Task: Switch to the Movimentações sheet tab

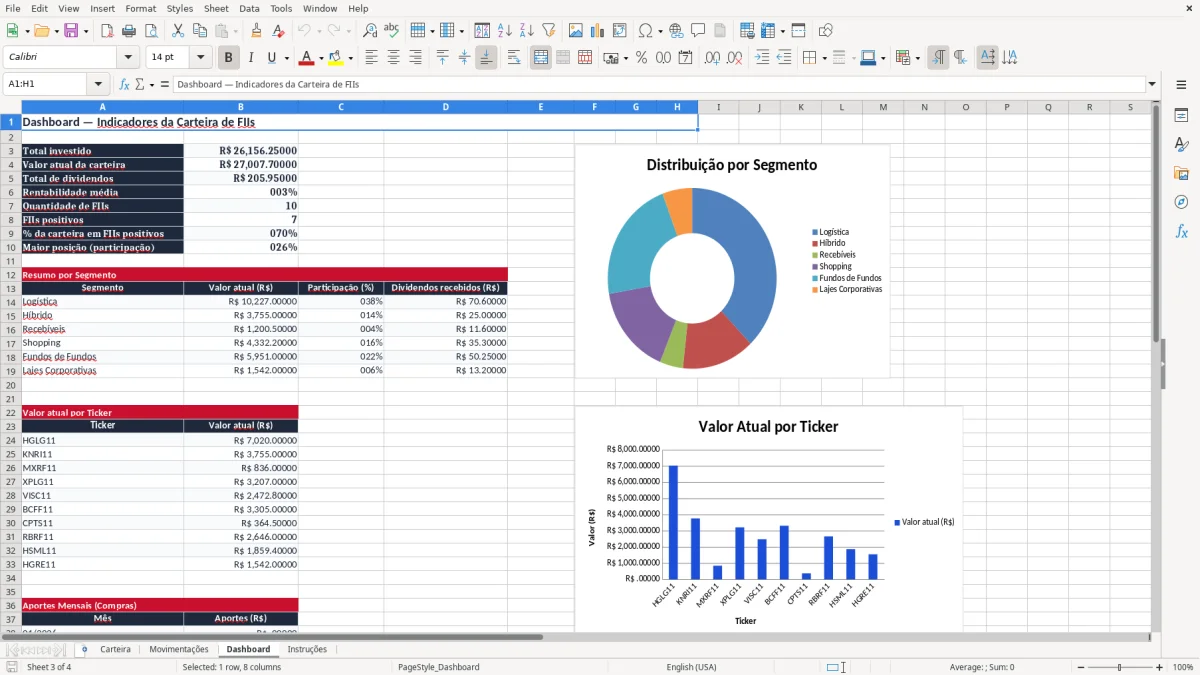Action: click(x=179, y=649)
